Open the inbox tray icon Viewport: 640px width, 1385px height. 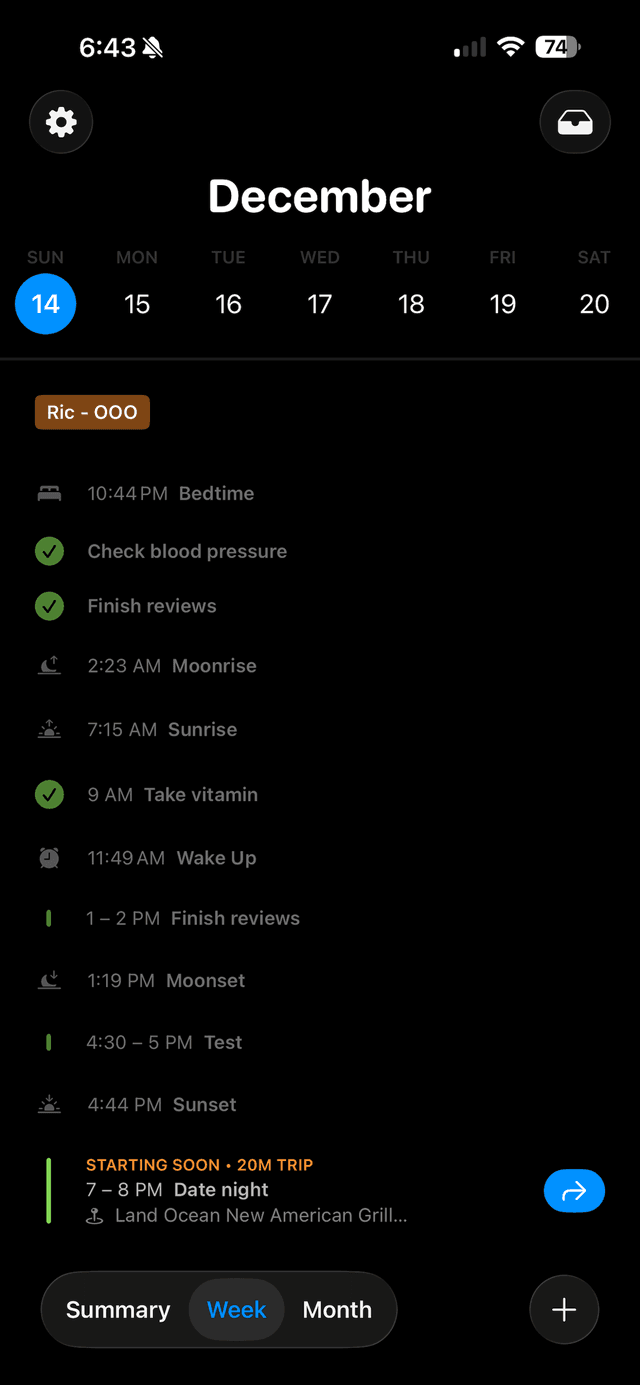tap(575, 122)
